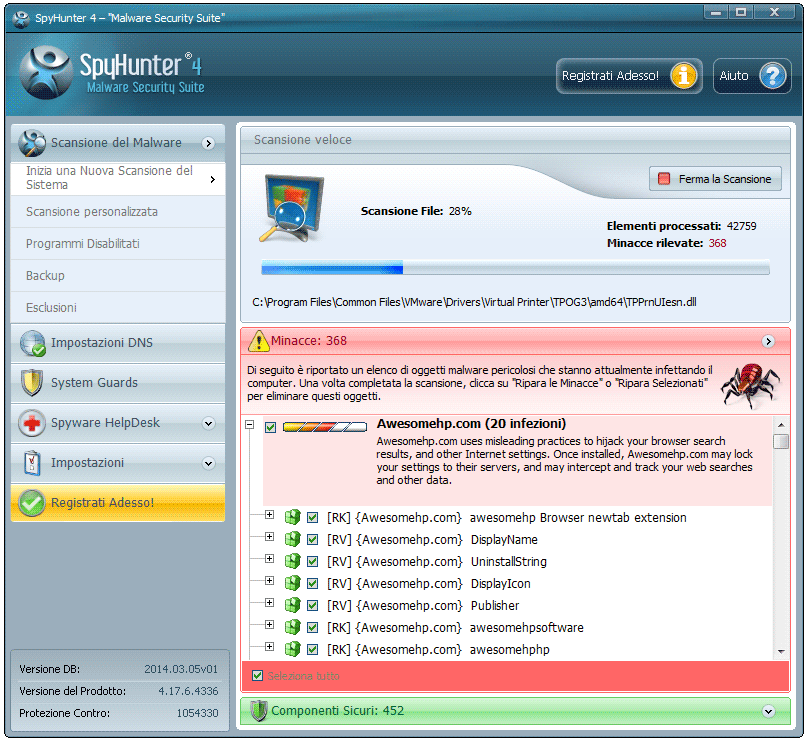Click the Spyware HelpDesk red cross icon
The width and height of the screenshot is (811, 742).
coord(33,423)
